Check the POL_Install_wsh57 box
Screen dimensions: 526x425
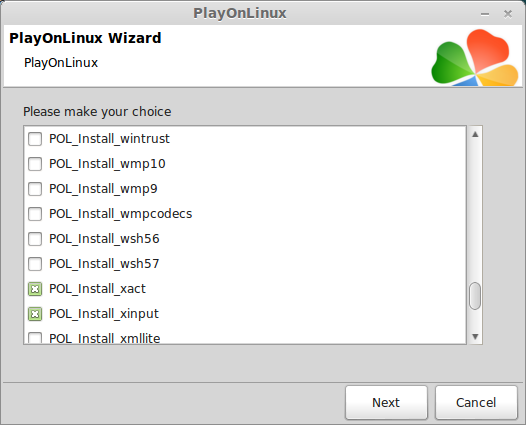click(x=35, y=264)
